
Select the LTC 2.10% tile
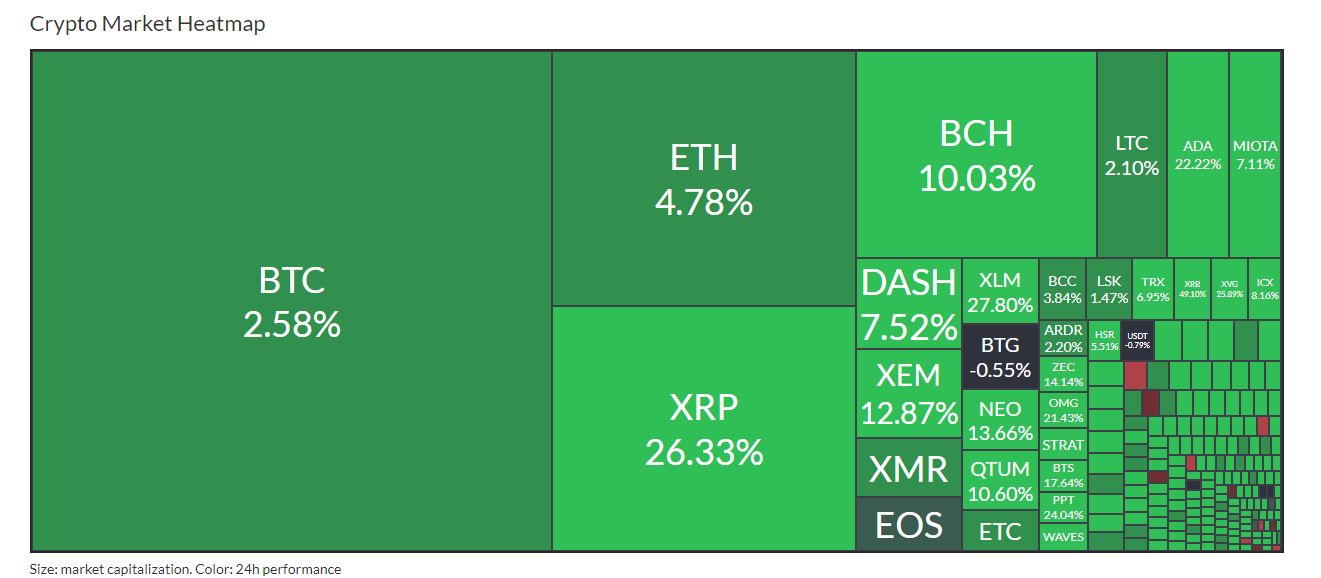click(x=1132, y=155)
